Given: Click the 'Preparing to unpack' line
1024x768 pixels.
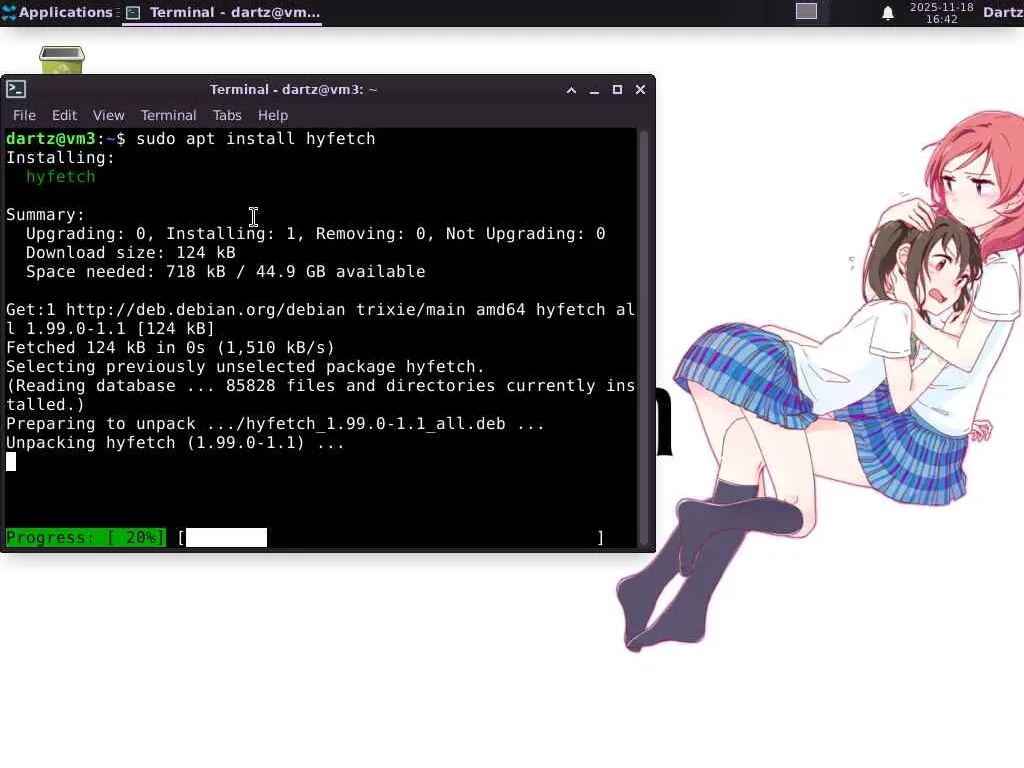Looking at the screenshot, I should tap(275, 424).
